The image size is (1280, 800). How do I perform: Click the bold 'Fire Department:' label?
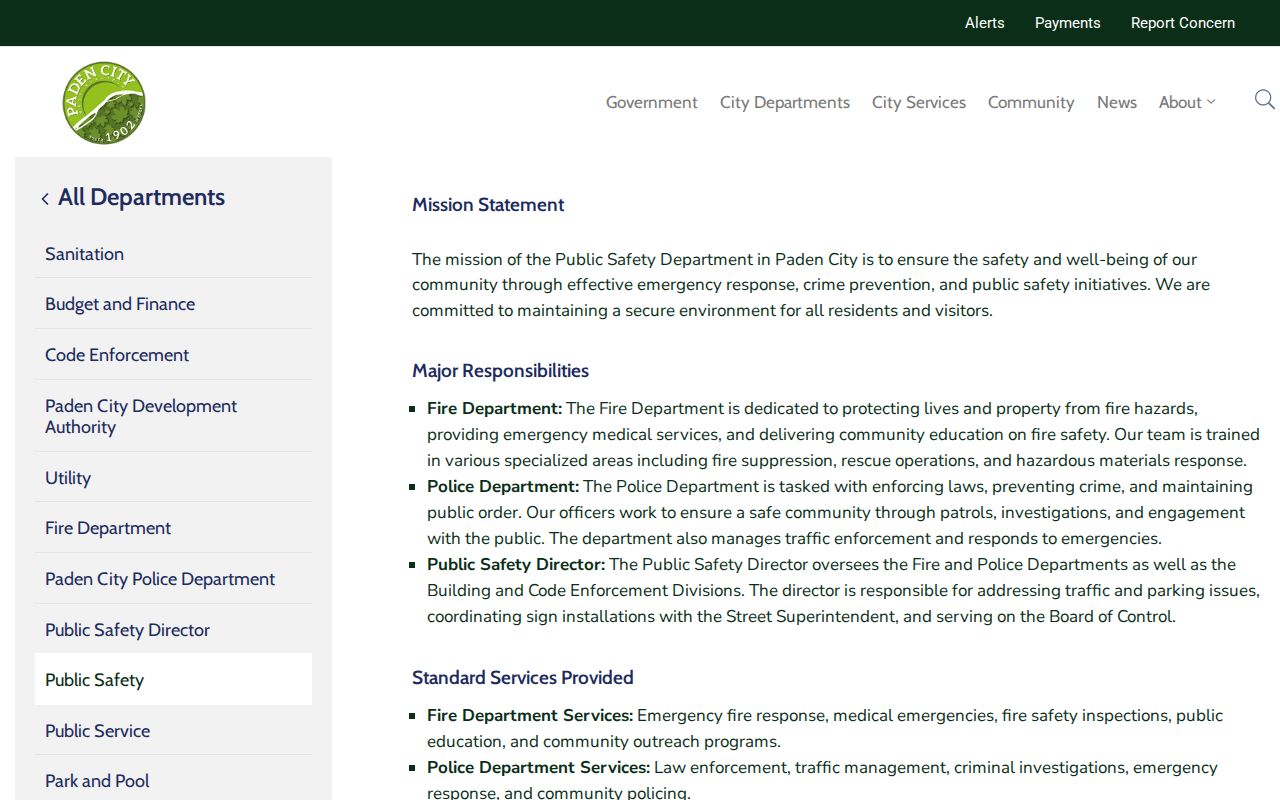point(495,408)
